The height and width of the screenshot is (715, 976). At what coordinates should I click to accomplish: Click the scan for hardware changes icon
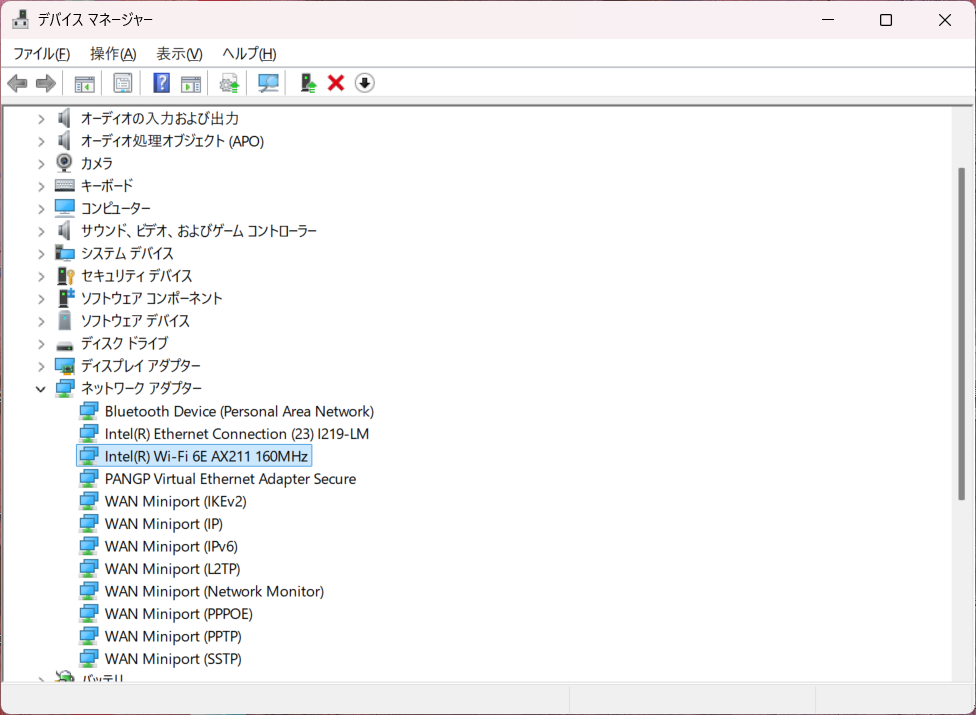coord(268,83)
